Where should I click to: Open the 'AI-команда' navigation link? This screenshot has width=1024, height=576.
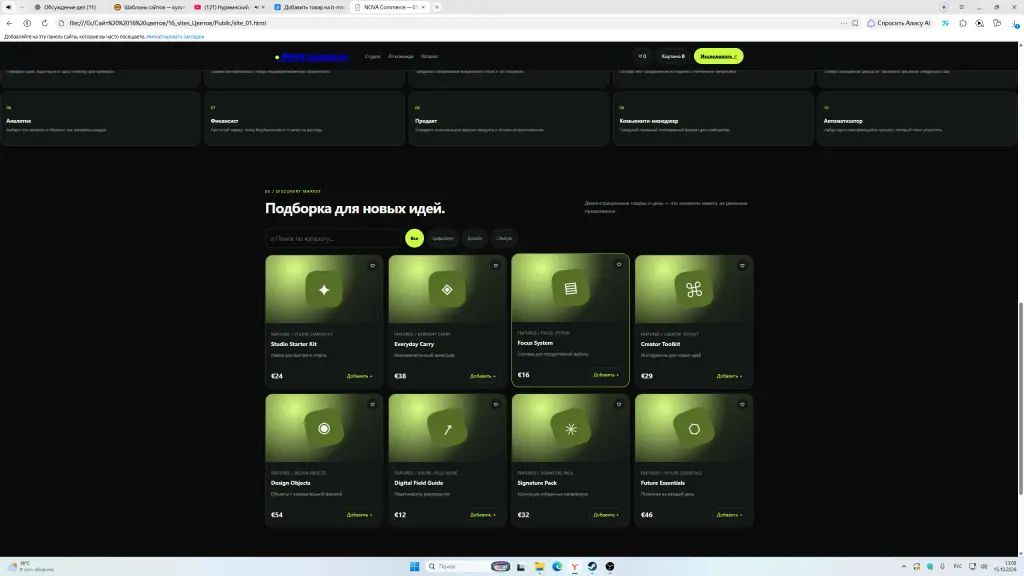400,56
